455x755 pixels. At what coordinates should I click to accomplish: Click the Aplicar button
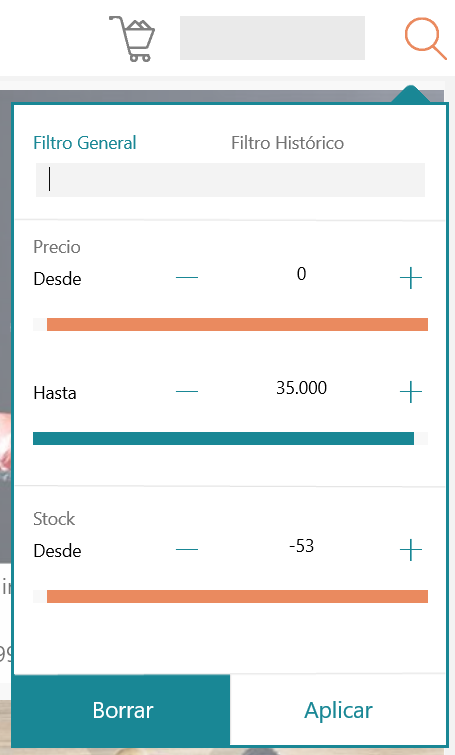[x=338, y=710]
